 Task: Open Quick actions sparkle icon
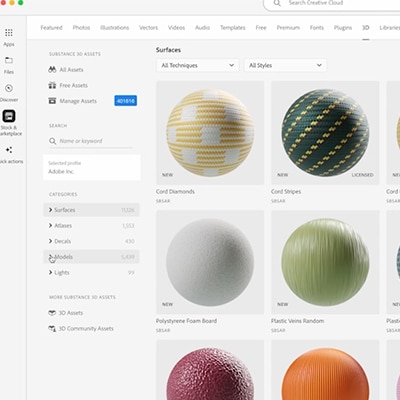pos(9,150)
